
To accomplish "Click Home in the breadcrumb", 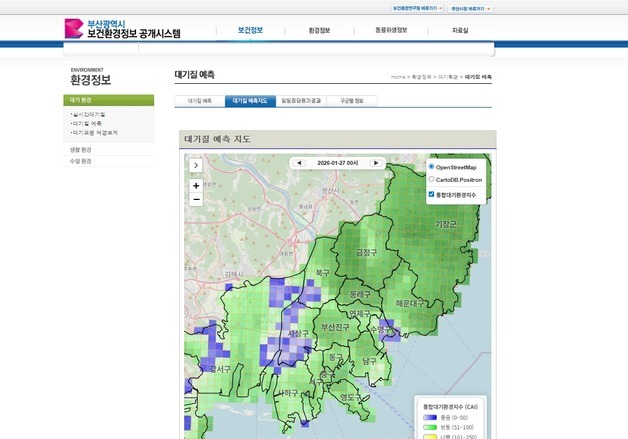I will click(398, 77).
